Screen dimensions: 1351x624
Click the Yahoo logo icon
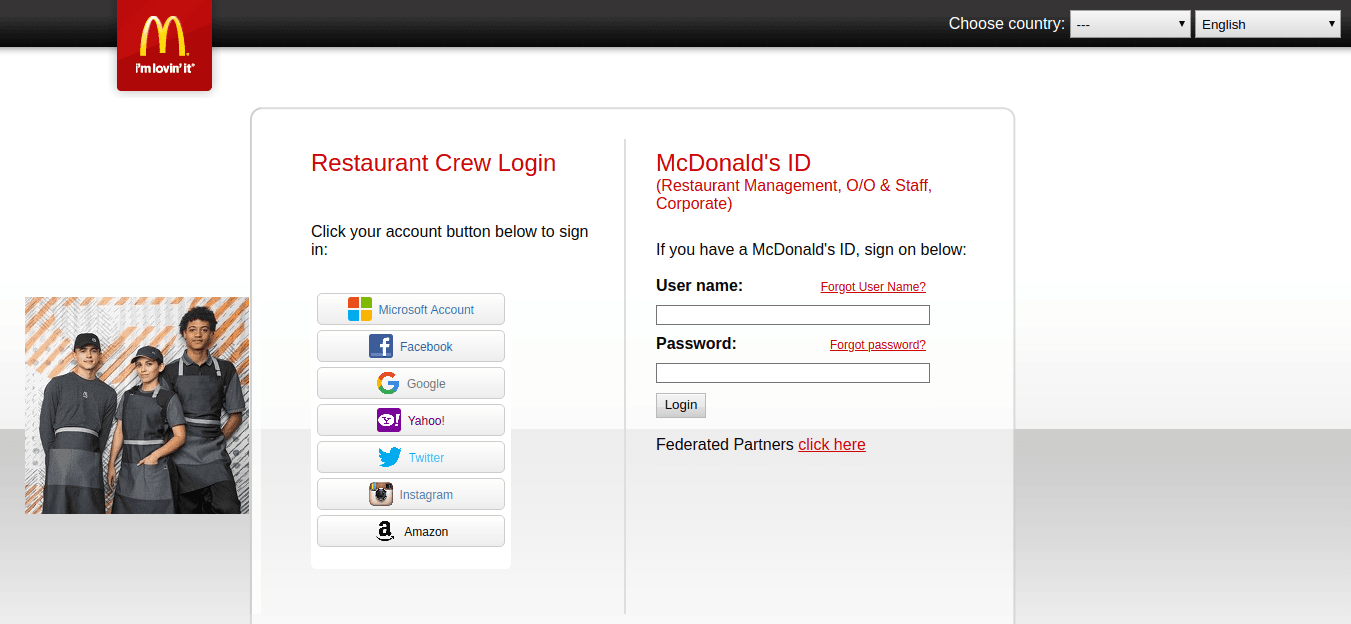tap(389, 420)
